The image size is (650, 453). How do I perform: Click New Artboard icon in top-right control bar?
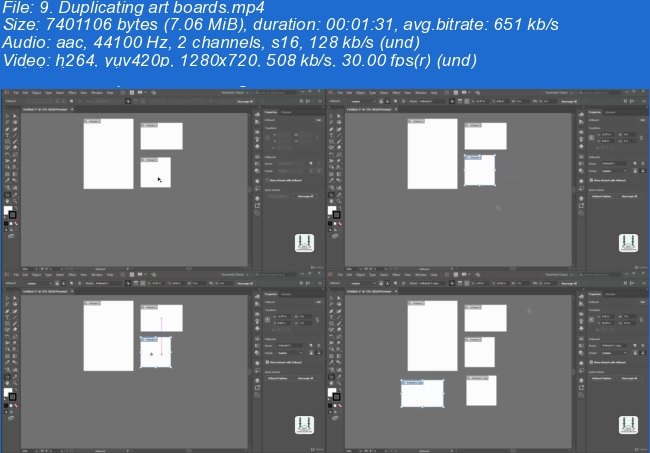[x=395, y=102]
